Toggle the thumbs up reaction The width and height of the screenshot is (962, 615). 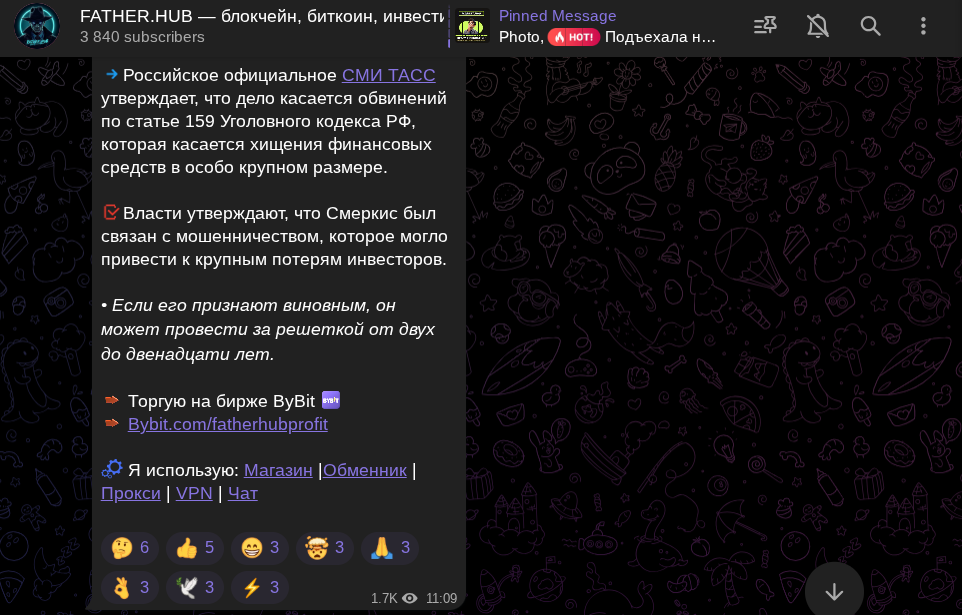(195, 547)
